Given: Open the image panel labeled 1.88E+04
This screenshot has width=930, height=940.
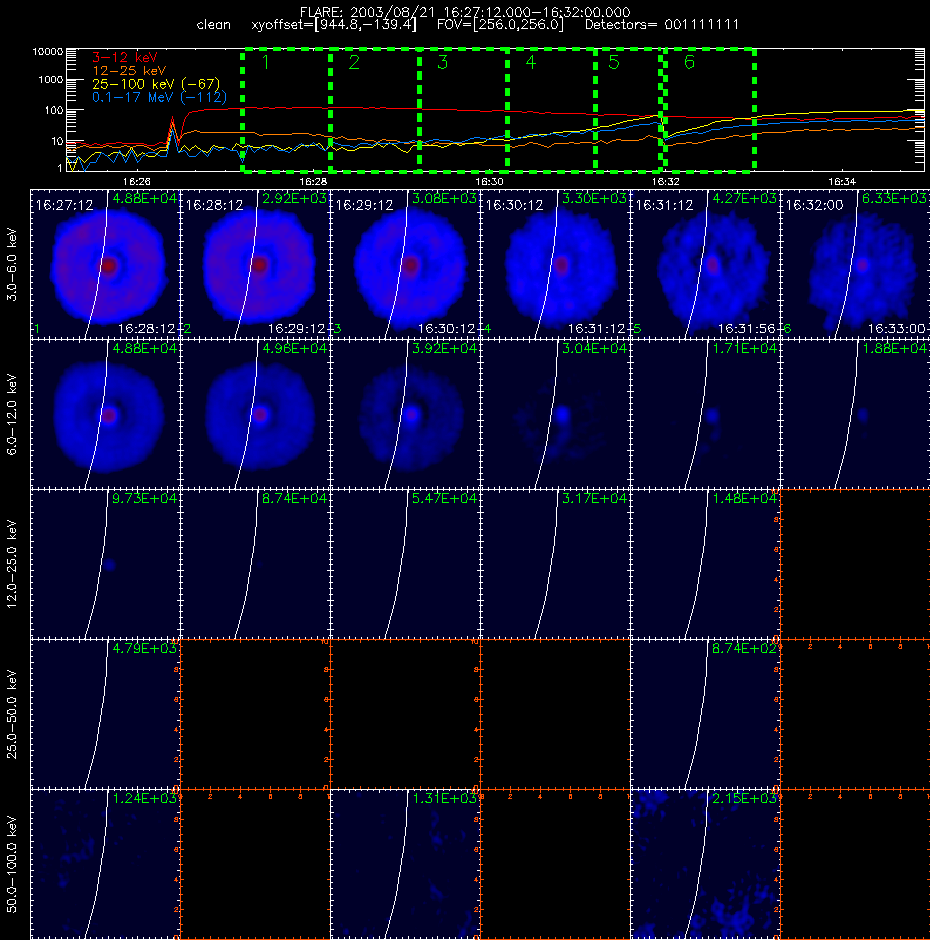Looking at the screenshot, I should click(855, 414).
